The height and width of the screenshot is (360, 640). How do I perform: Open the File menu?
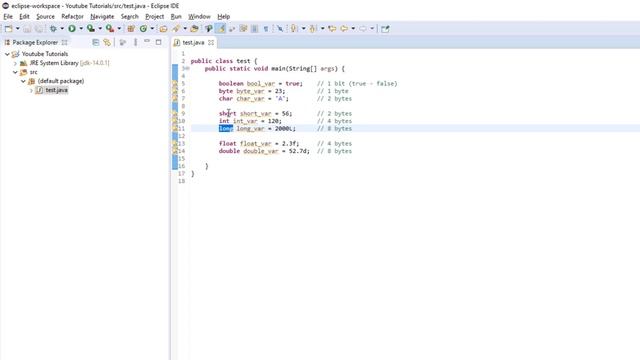[8, 16]
